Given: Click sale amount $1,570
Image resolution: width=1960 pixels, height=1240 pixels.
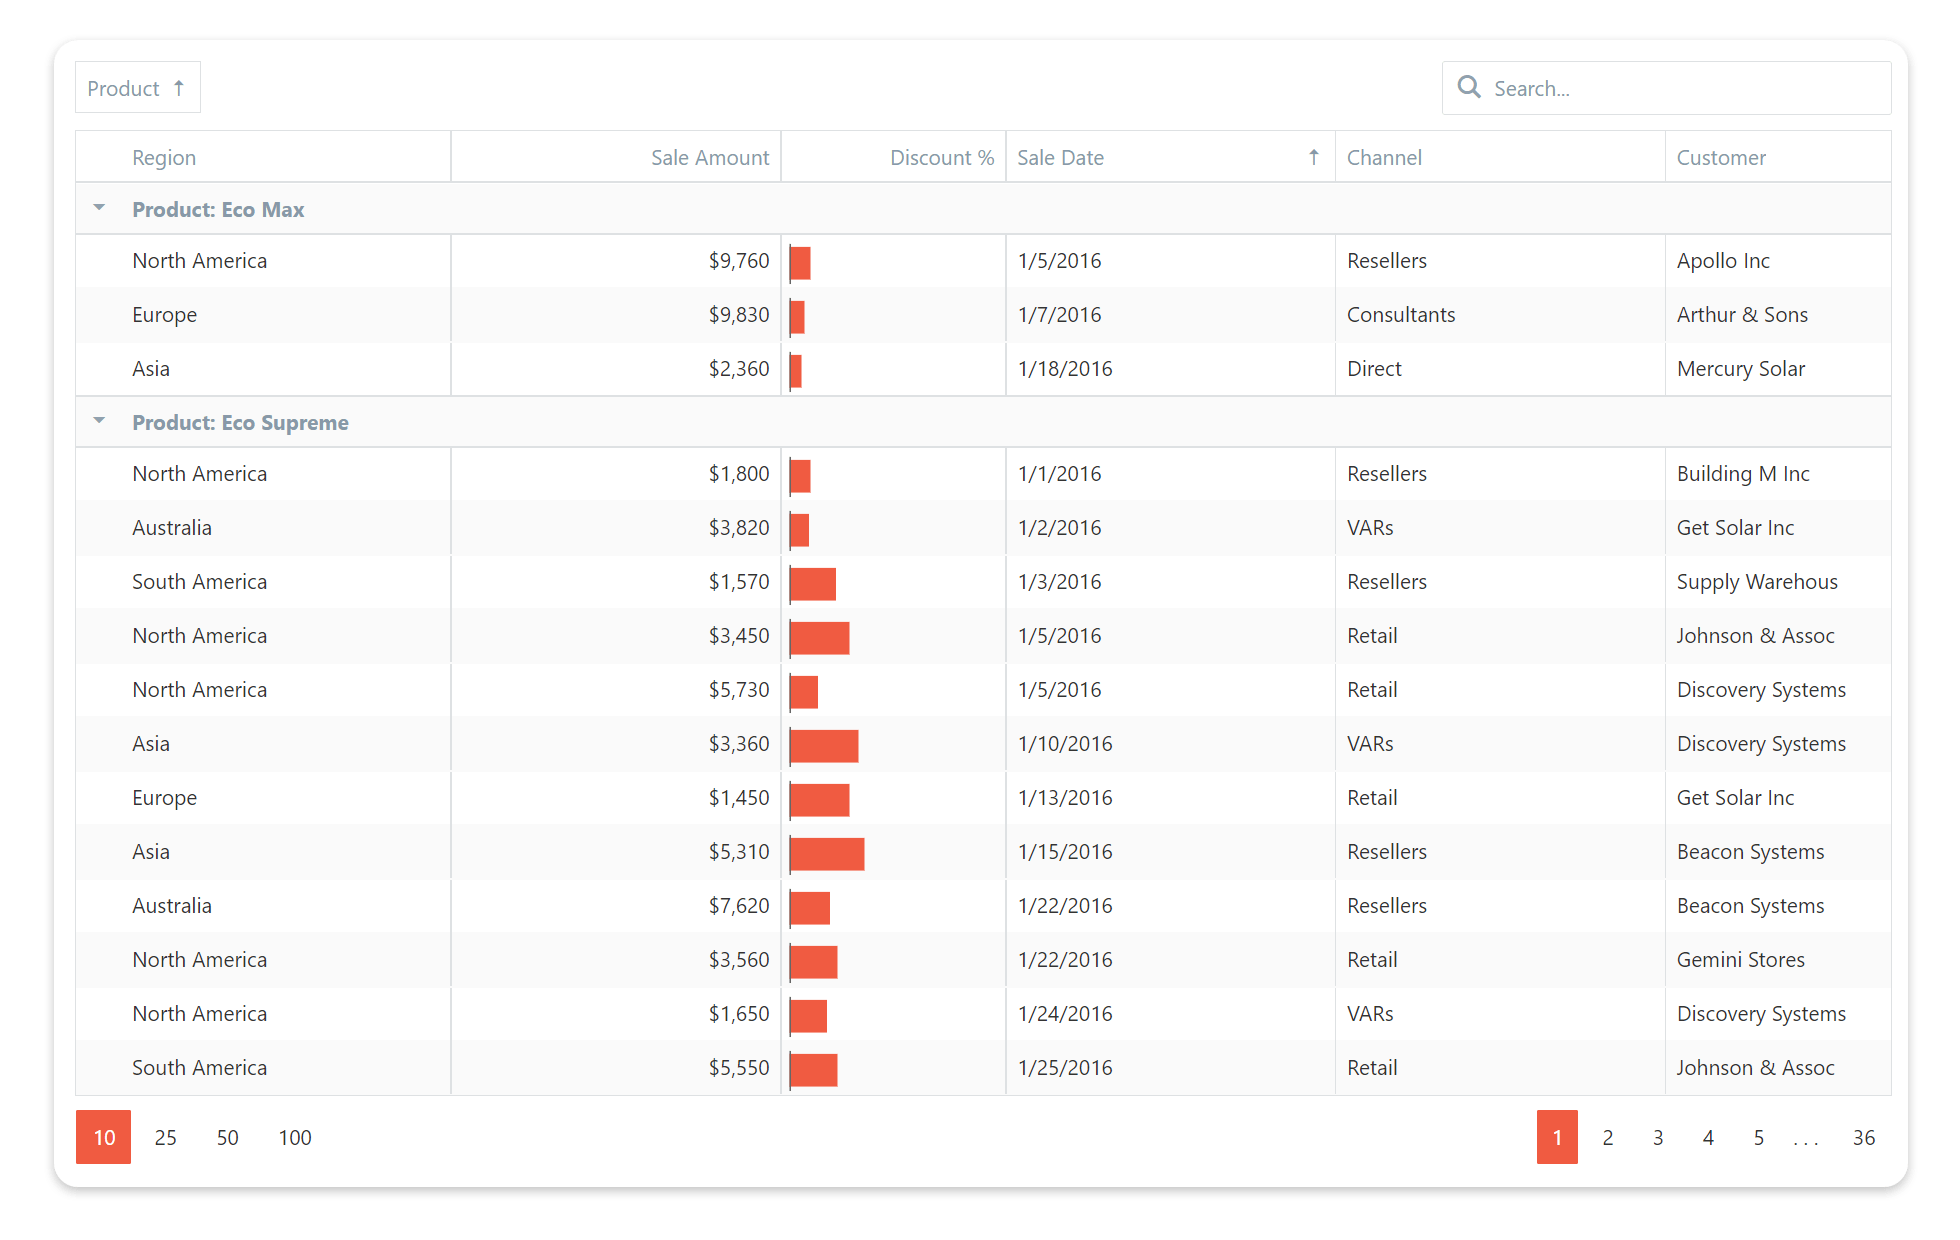Looking at the screenshot, I should (739, 582).
